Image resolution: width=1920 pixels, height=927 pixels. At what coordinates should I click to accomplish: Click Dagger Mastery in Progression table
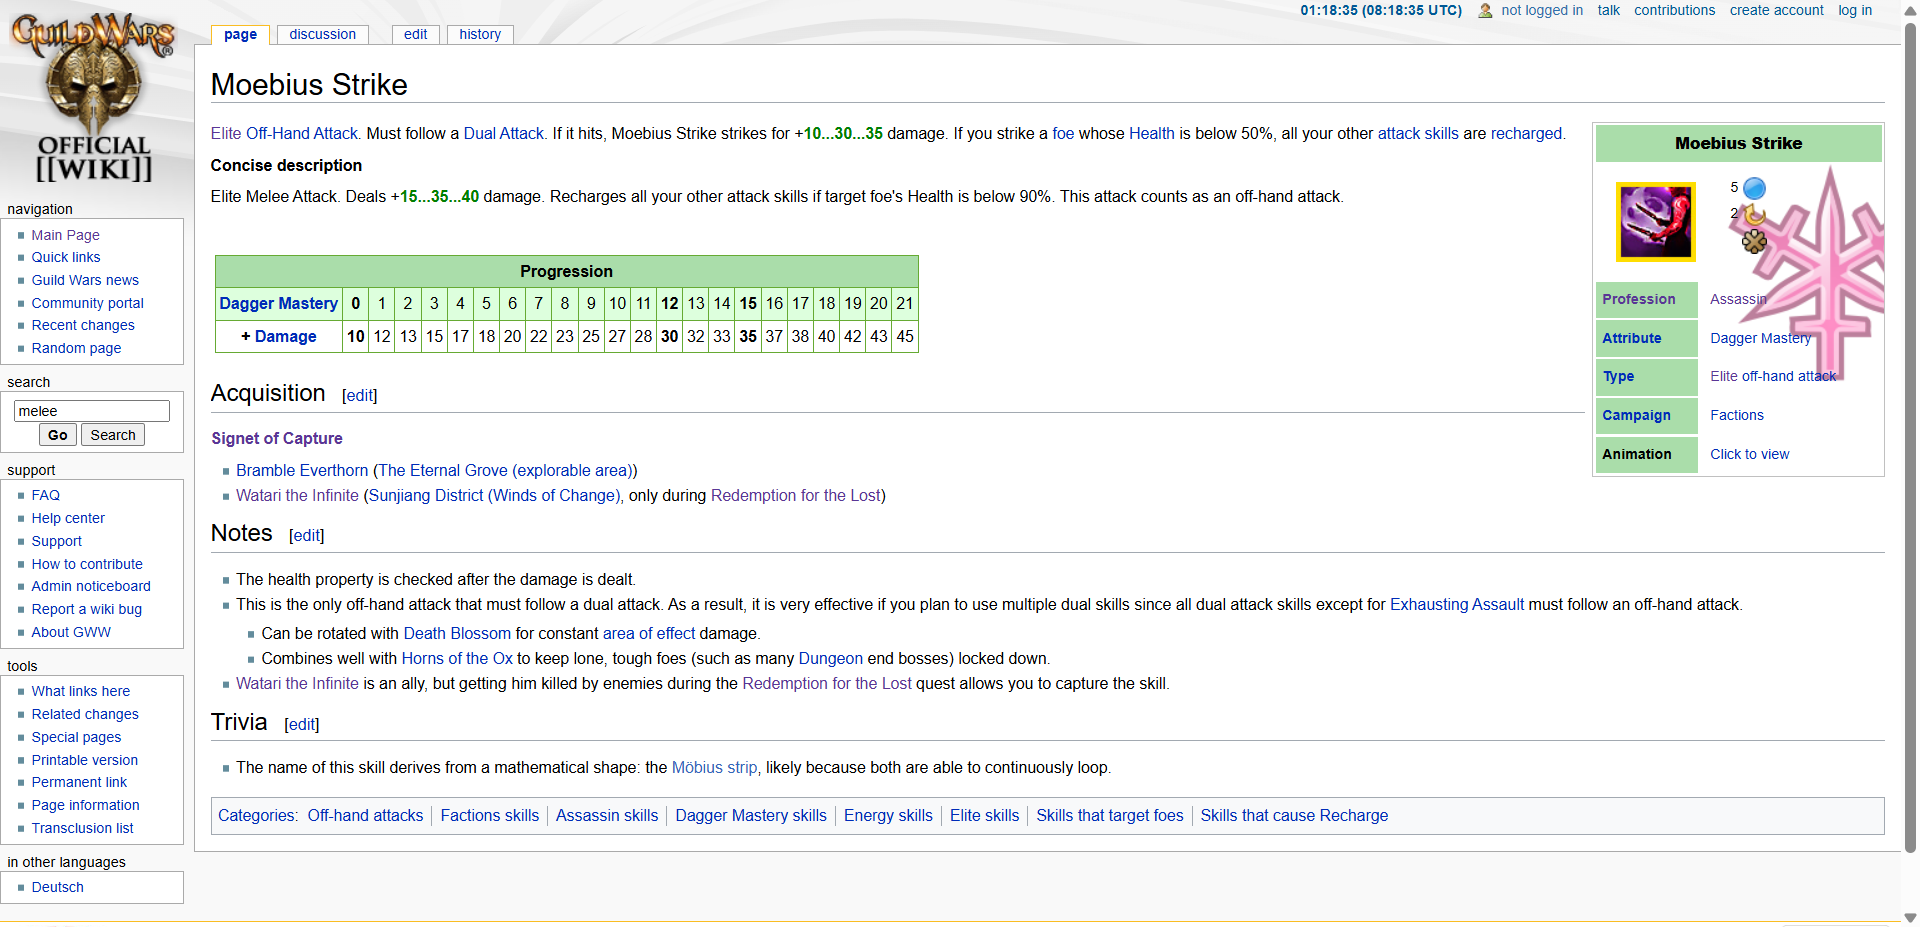pyautogui.click(x=279, y=303)
